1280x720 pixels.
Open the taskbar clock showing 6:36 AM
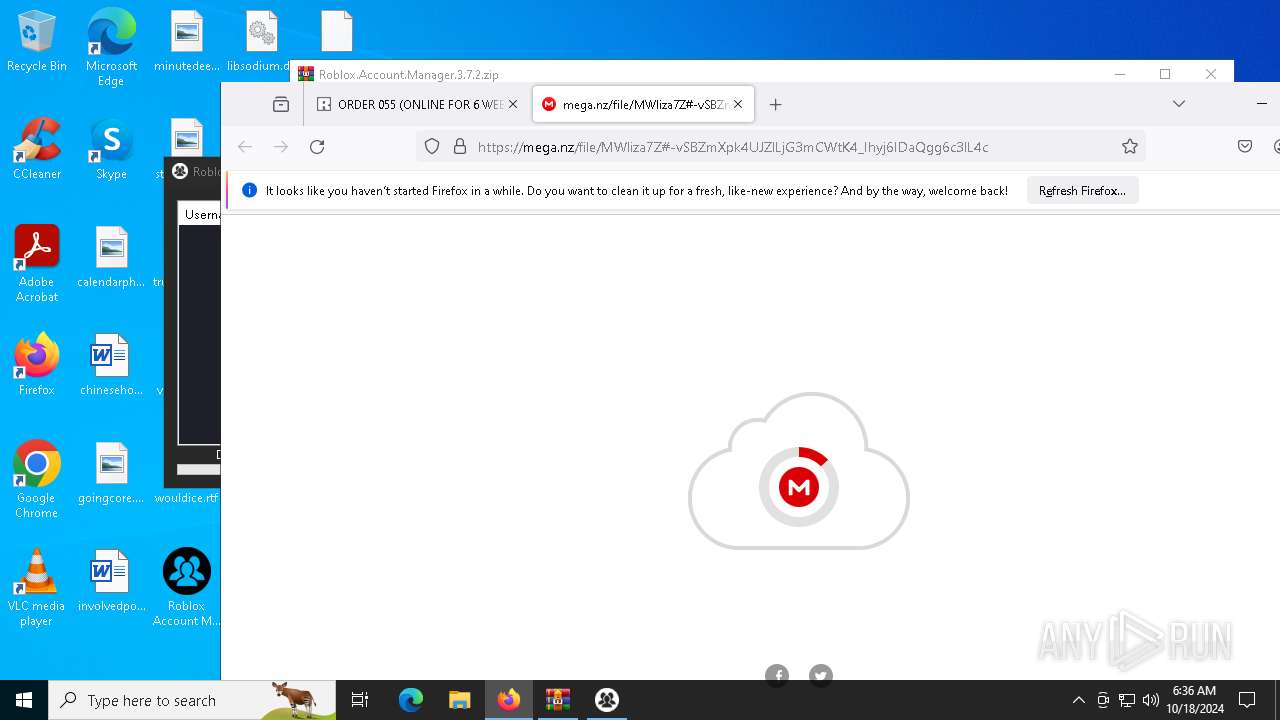pyautogui.click(x=1194, y=700)
